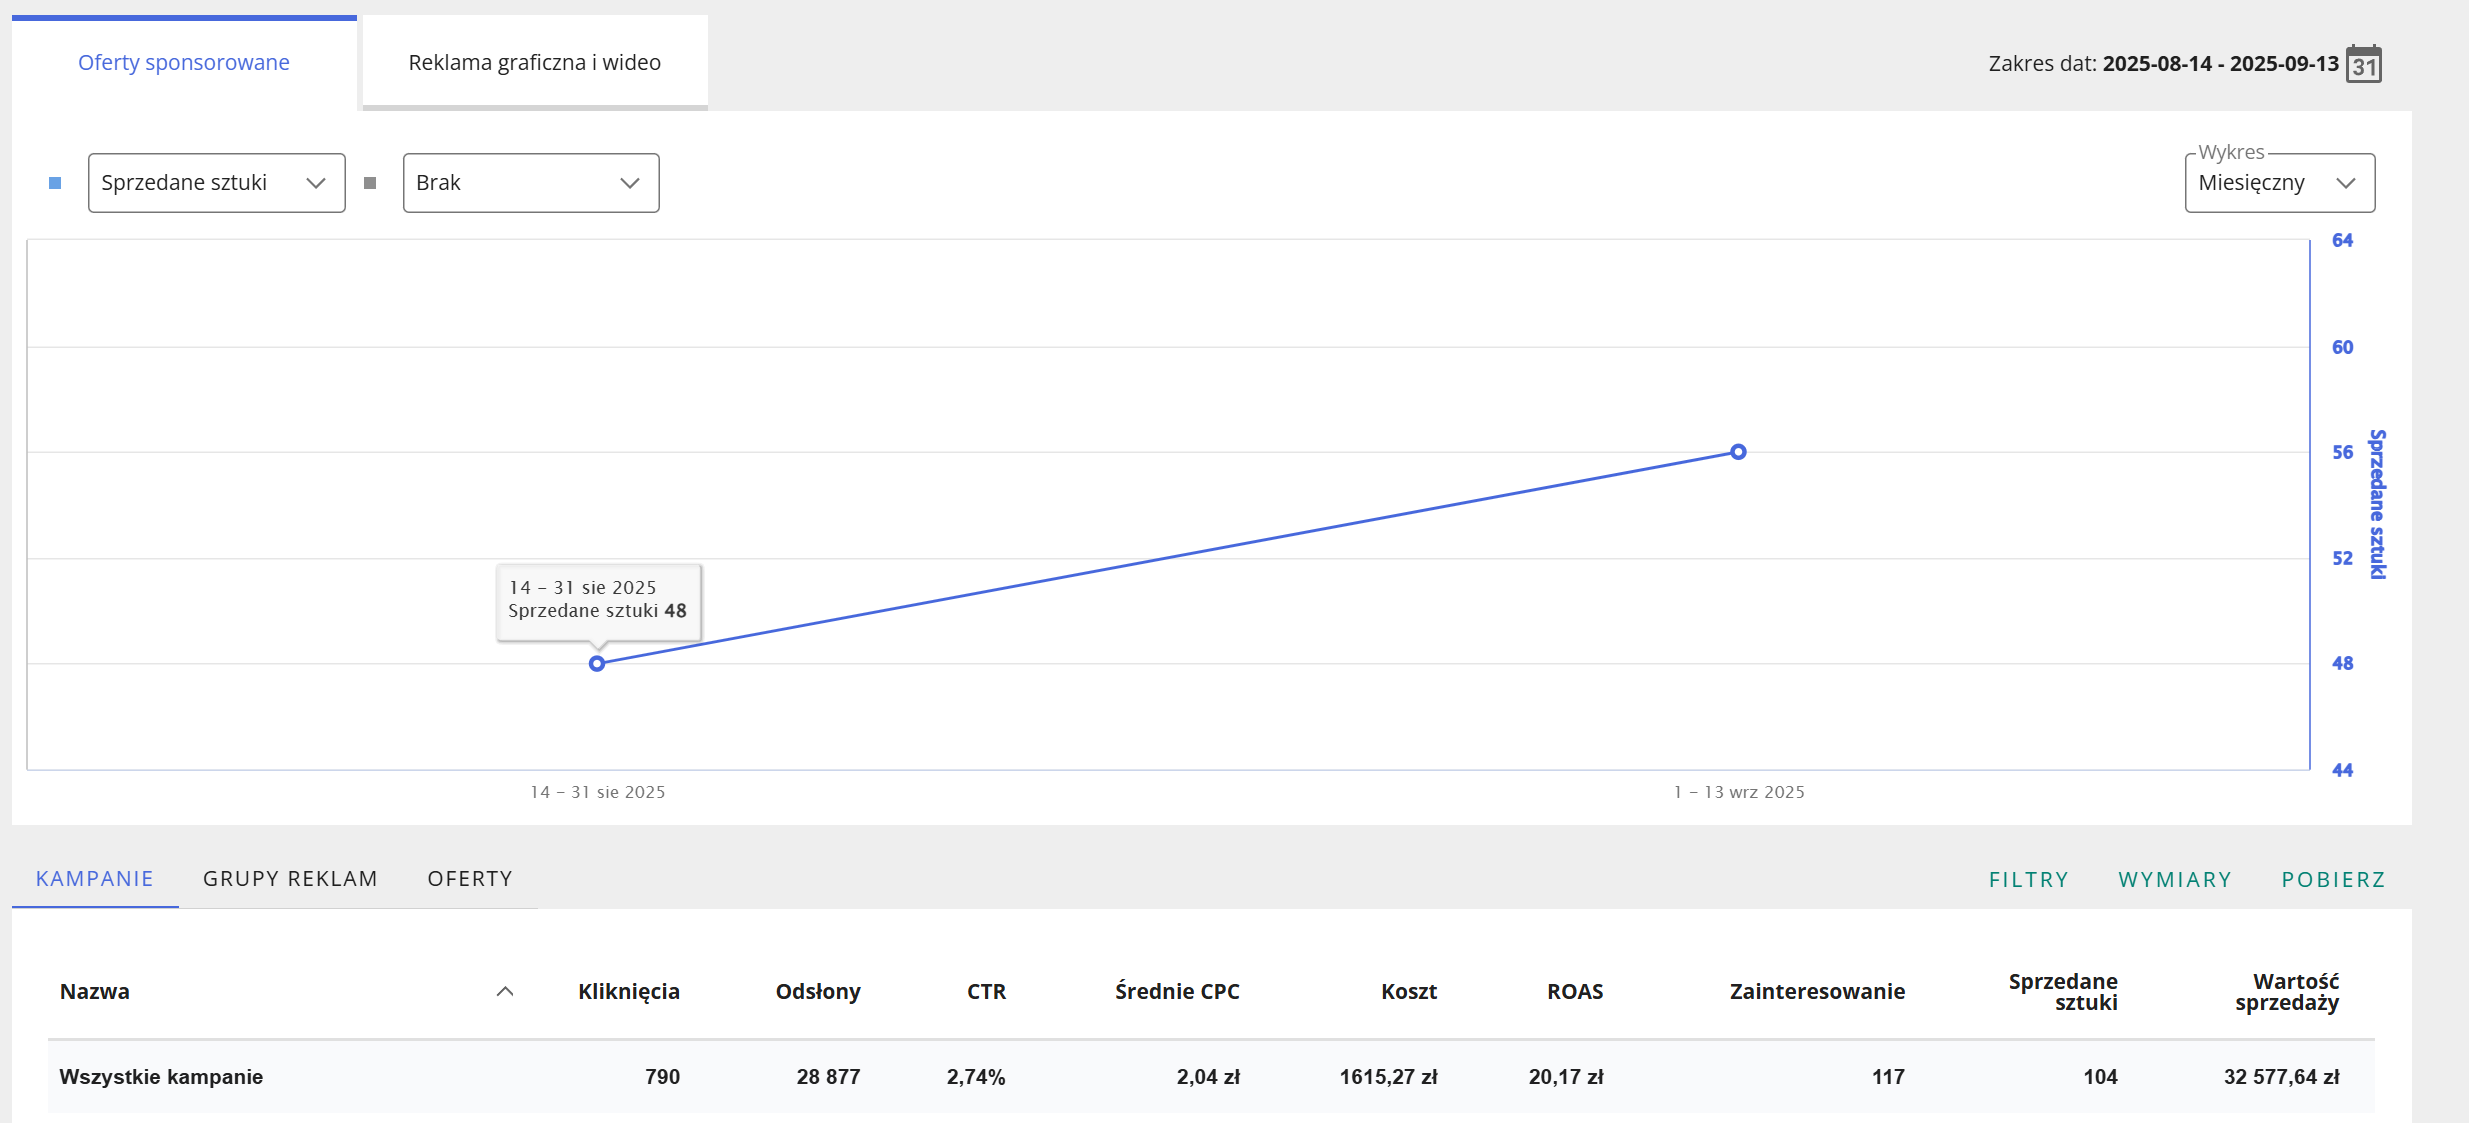Image resolution: width=2469 pixels, height=1123 pixels.
Task: Click the 1615,27 zł cost value
Action: pyautogui.click(x=1389, y=1077)
